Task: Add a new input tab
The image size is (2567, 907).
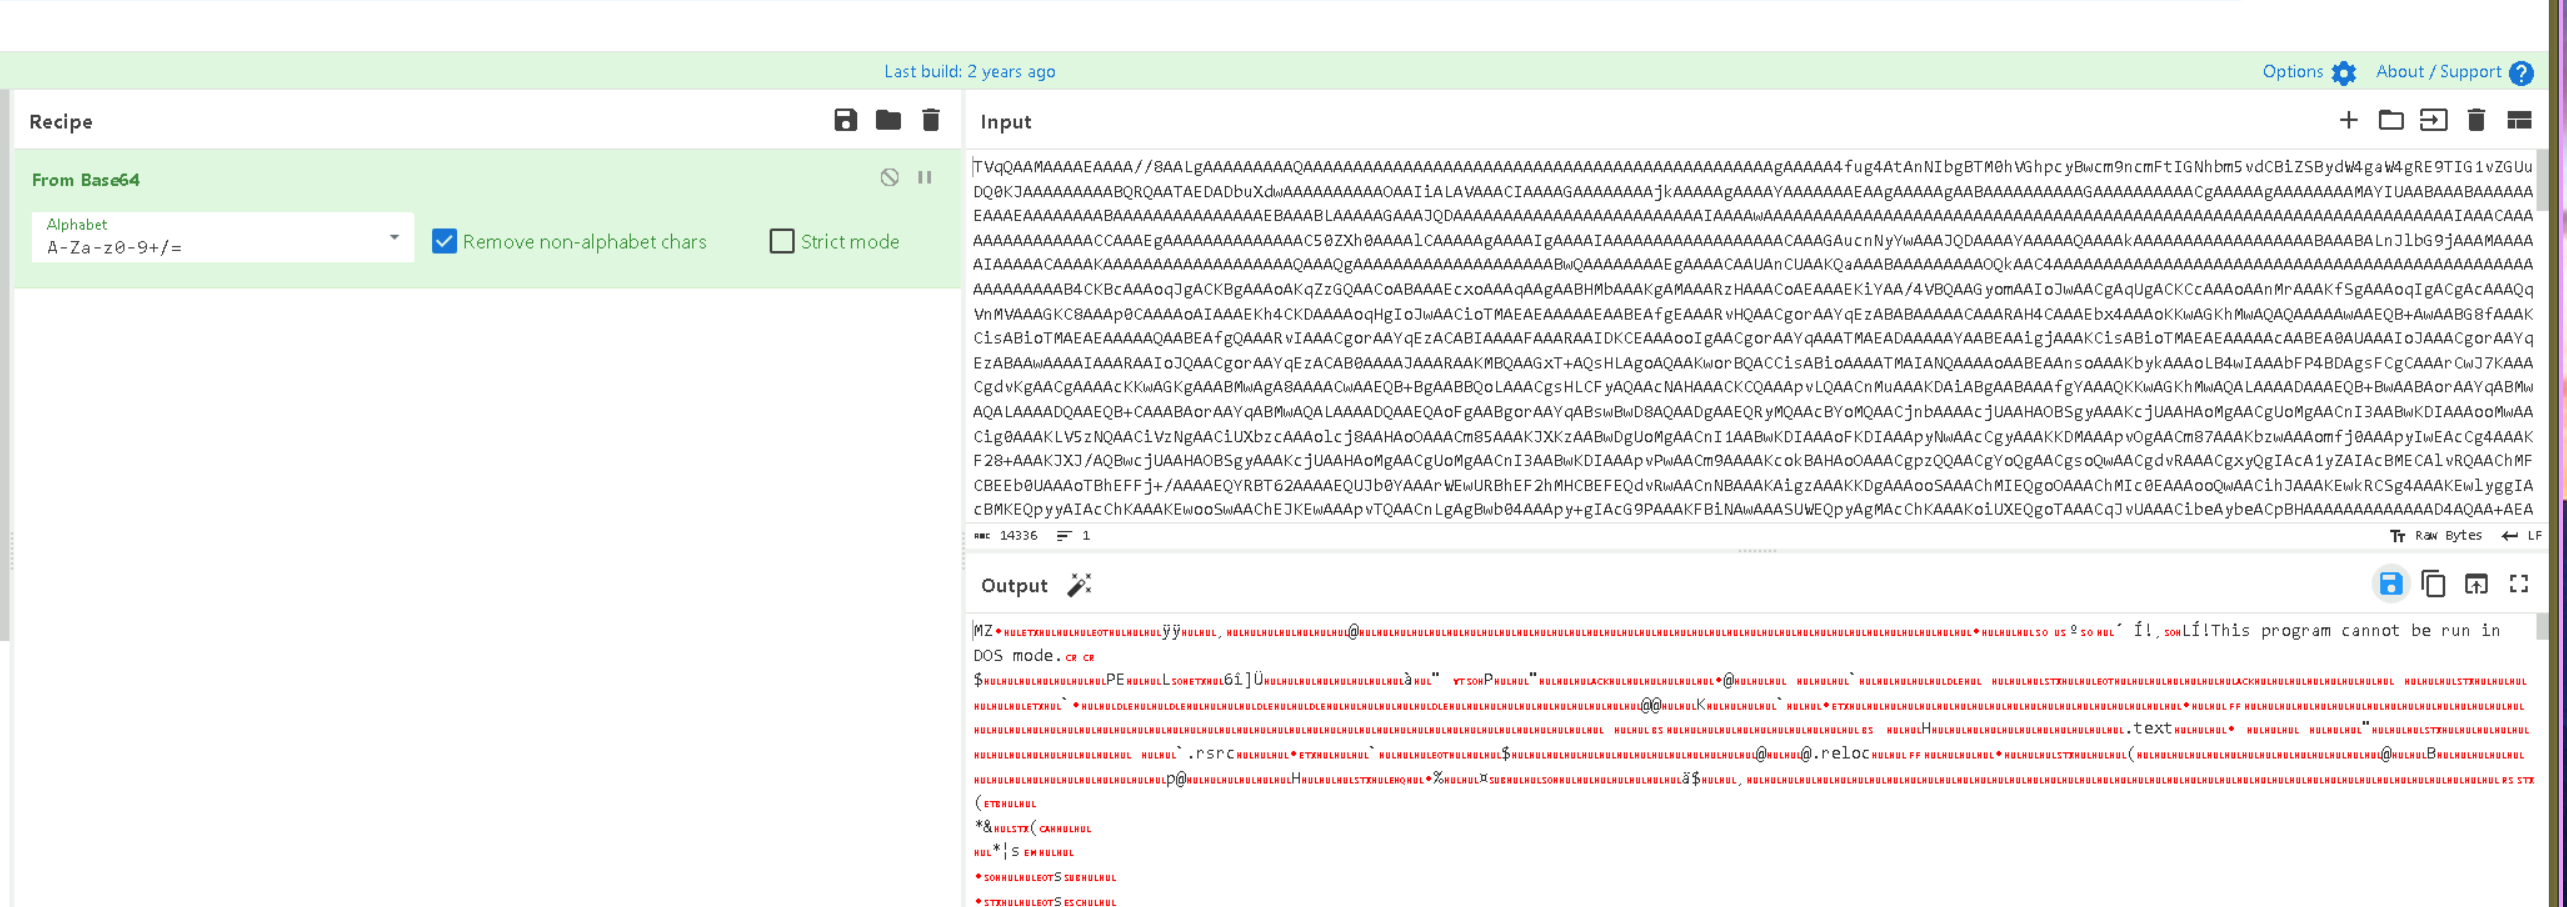Action: 2348,121
